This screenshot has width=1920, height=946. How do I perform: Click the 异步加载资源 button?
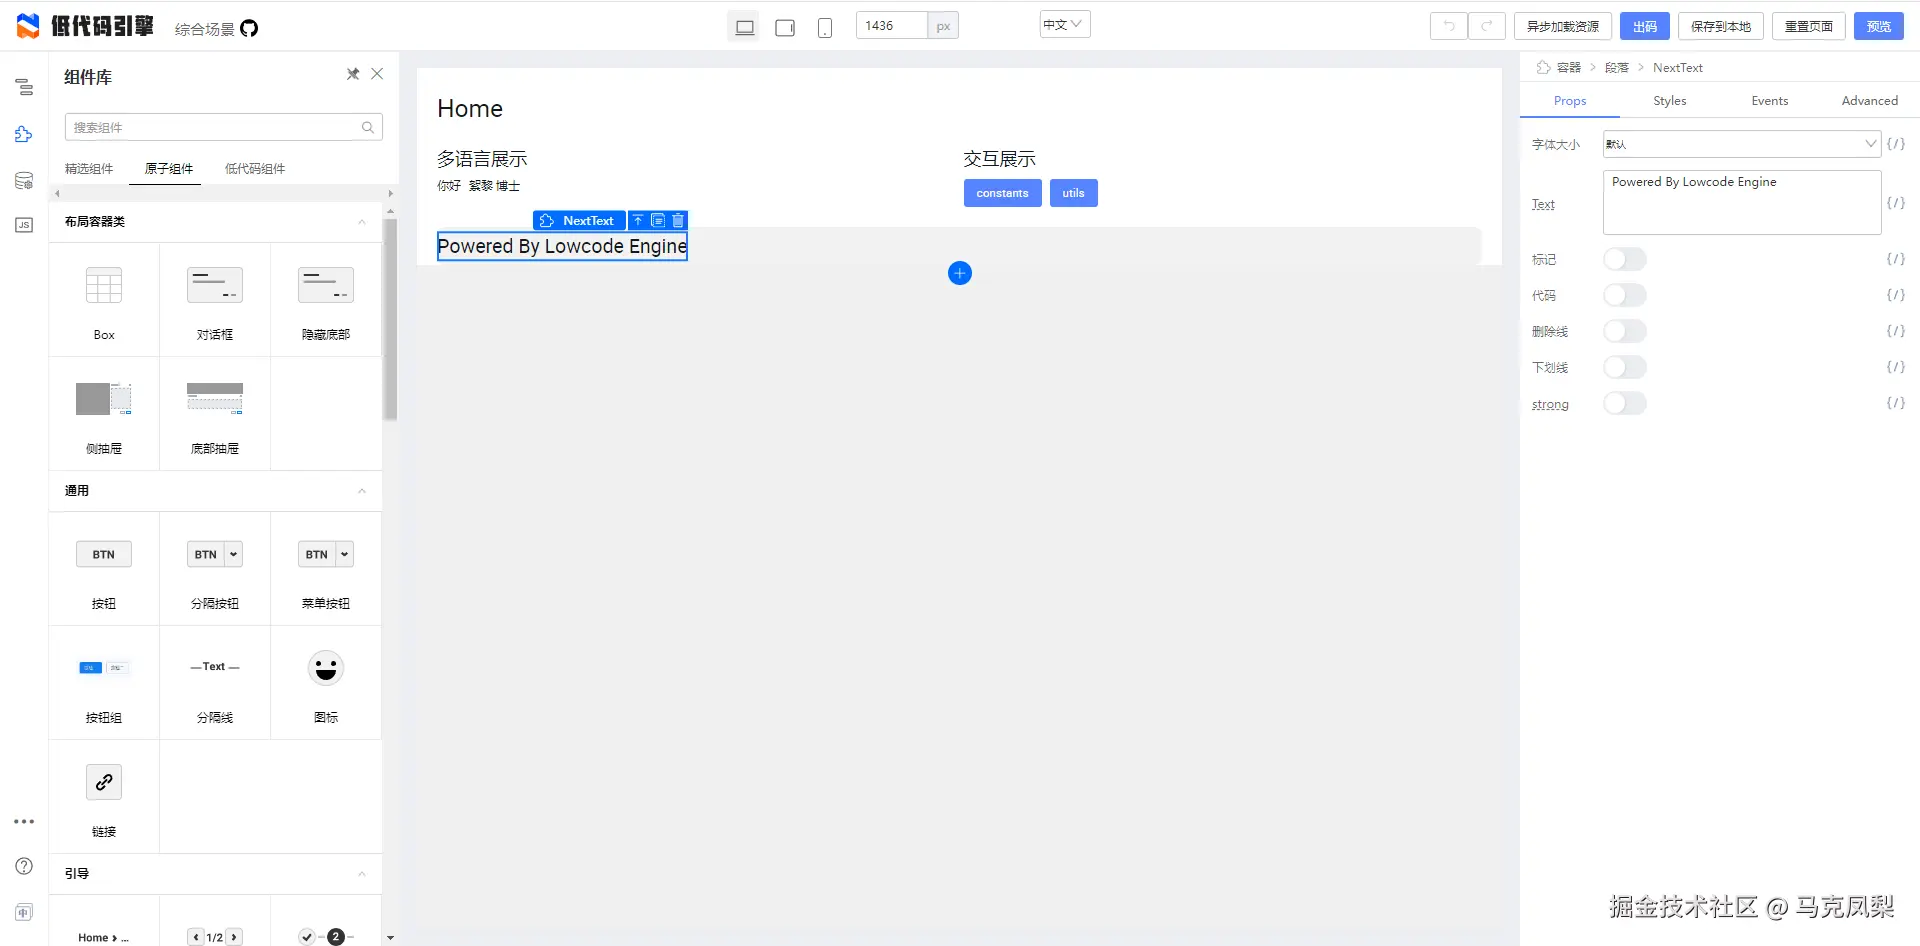[x=1563, y=26]
